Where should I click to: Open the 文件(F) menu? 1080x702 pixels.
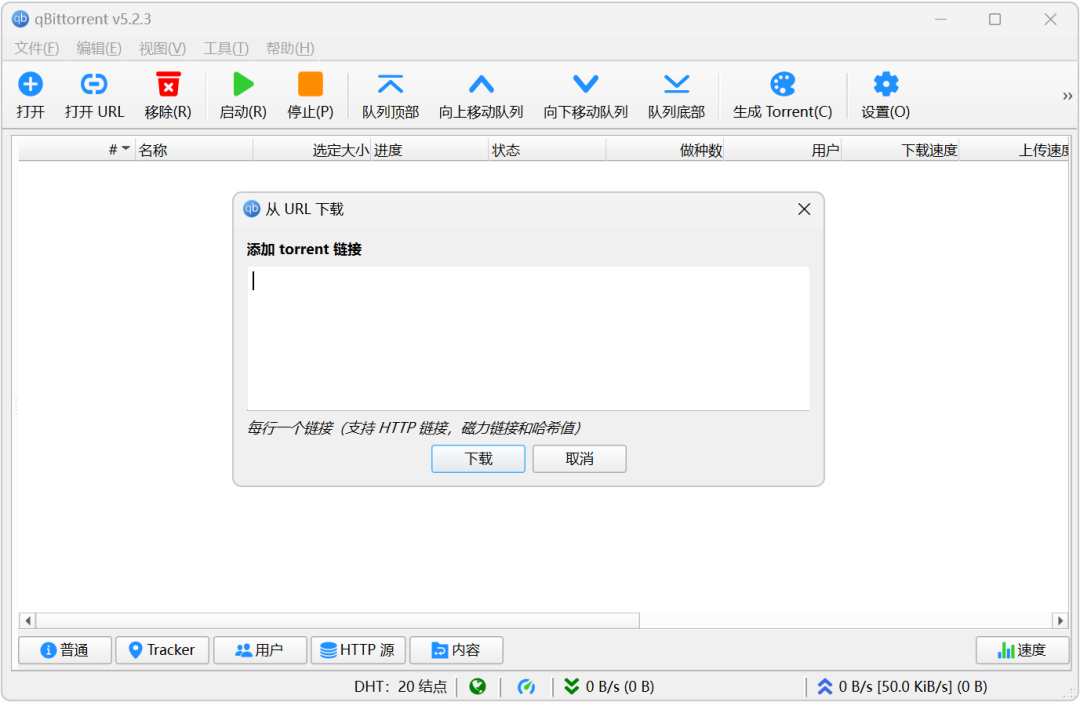point(37,48)
